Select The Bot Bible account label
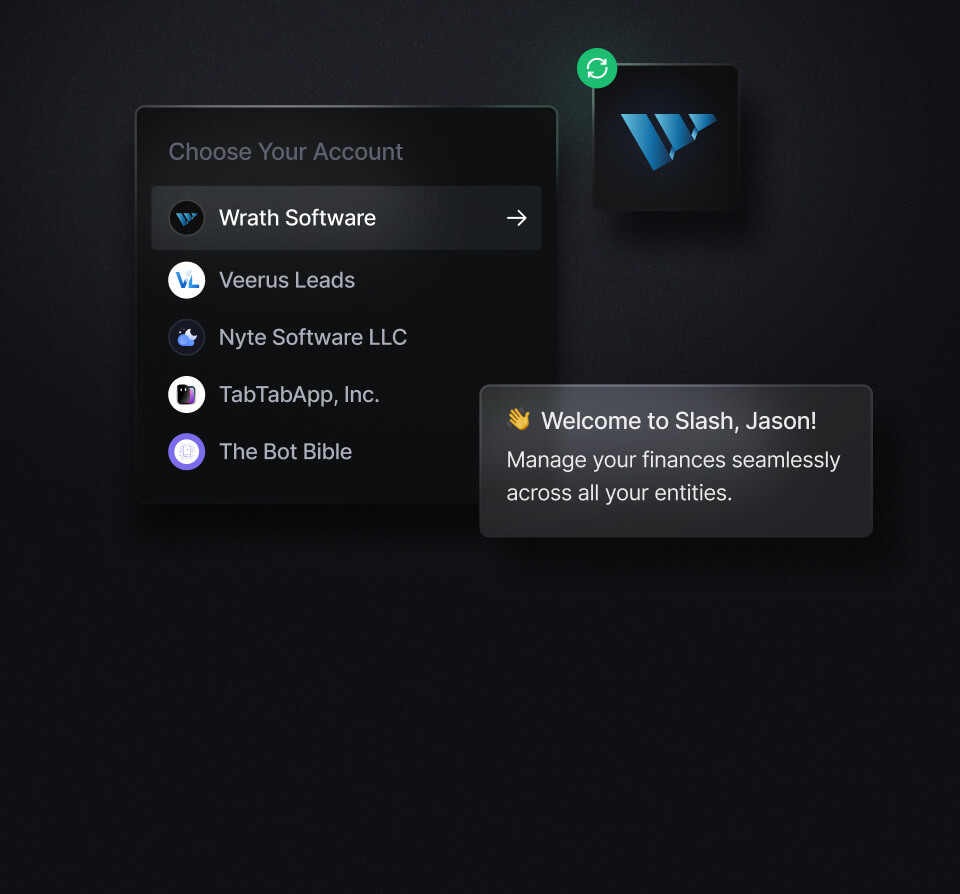The image size is (960, 894). pyautogui.click(x=285, y=452)
